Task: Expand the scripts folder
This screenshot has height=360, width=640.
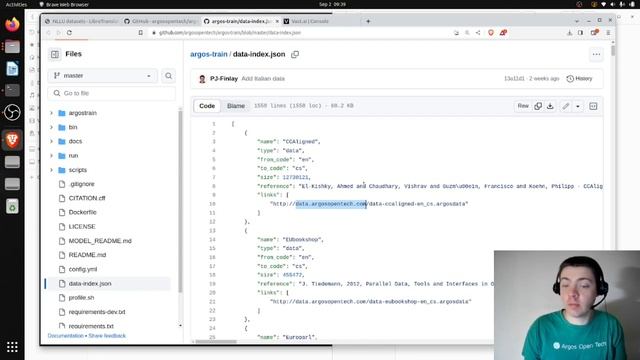Action: click(51, 170)
